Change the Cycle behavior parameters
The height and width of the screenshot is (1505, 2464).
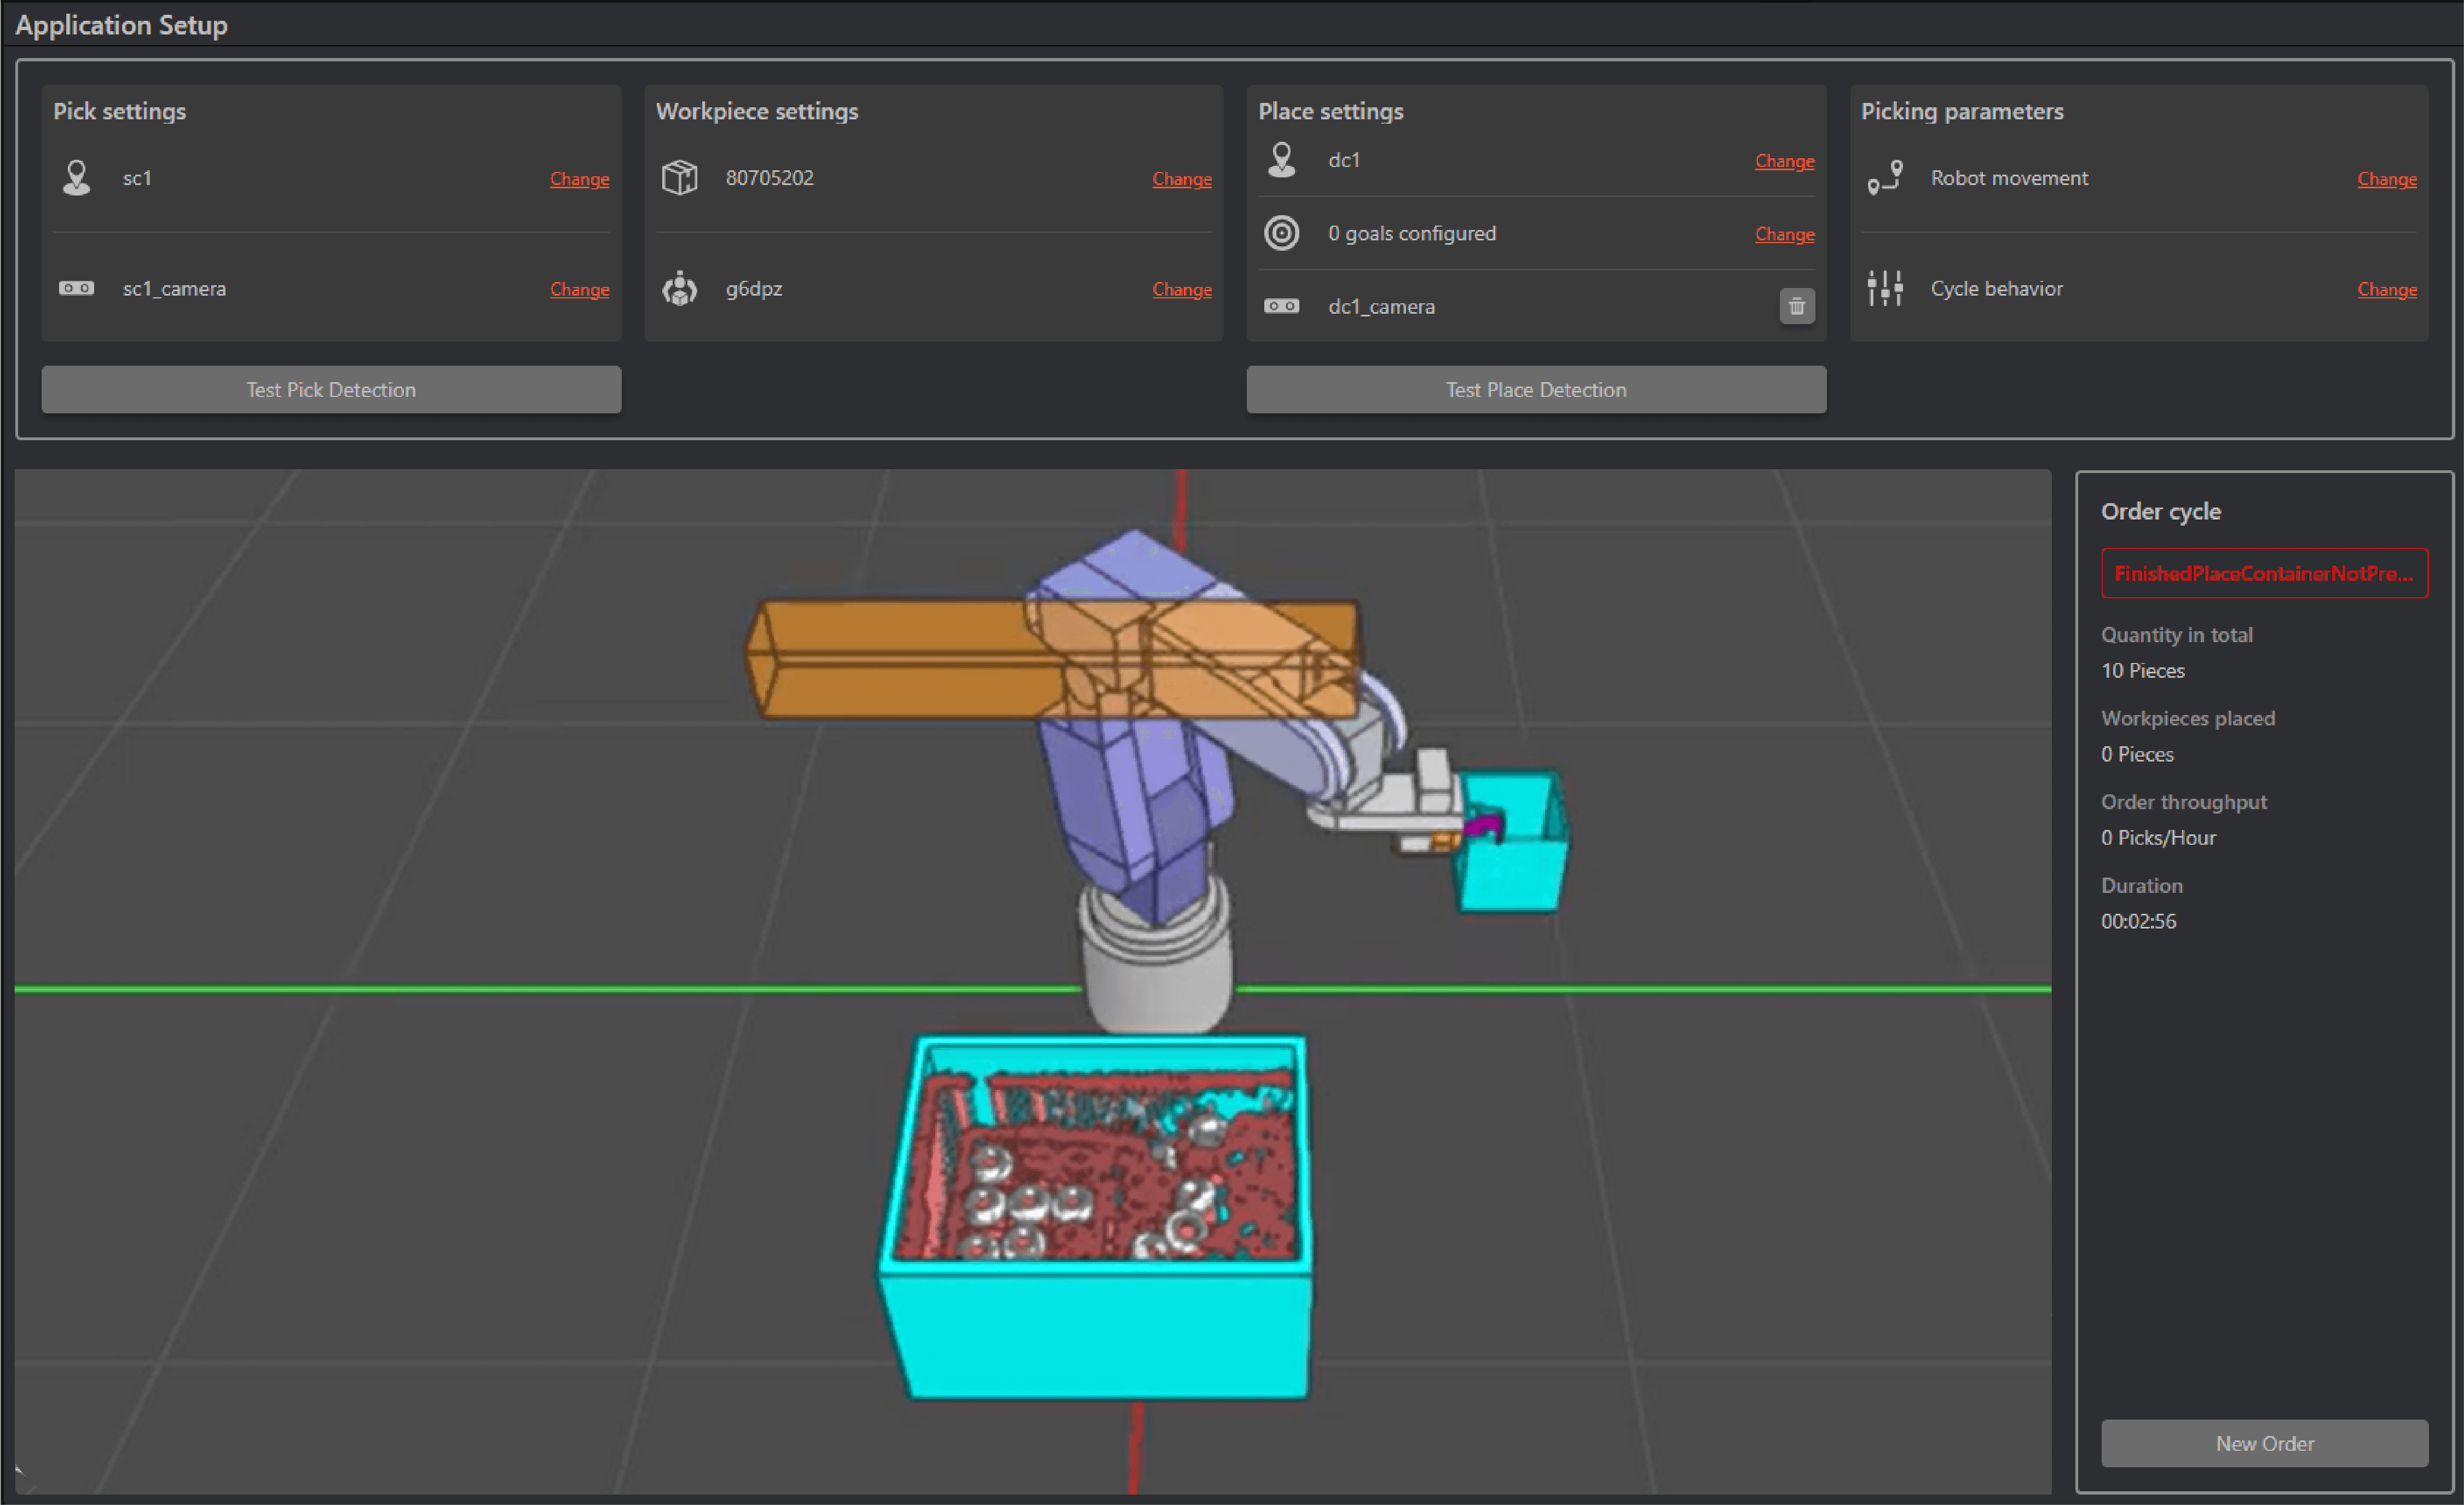2386,290
